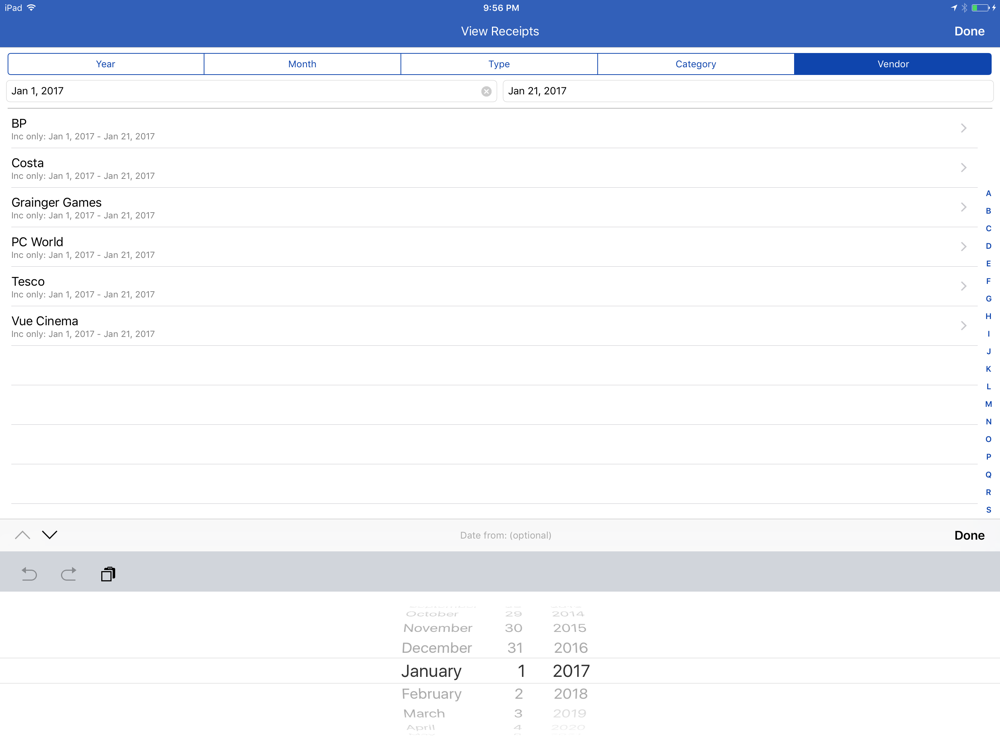Pick November in the month wheel
This screenshot has width=1000, height=750.
(438, 628)
